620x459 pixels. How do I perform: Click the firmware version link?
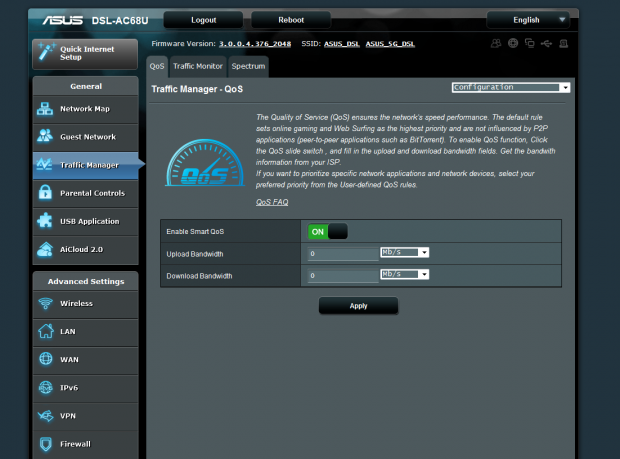[x=255, y=44]
